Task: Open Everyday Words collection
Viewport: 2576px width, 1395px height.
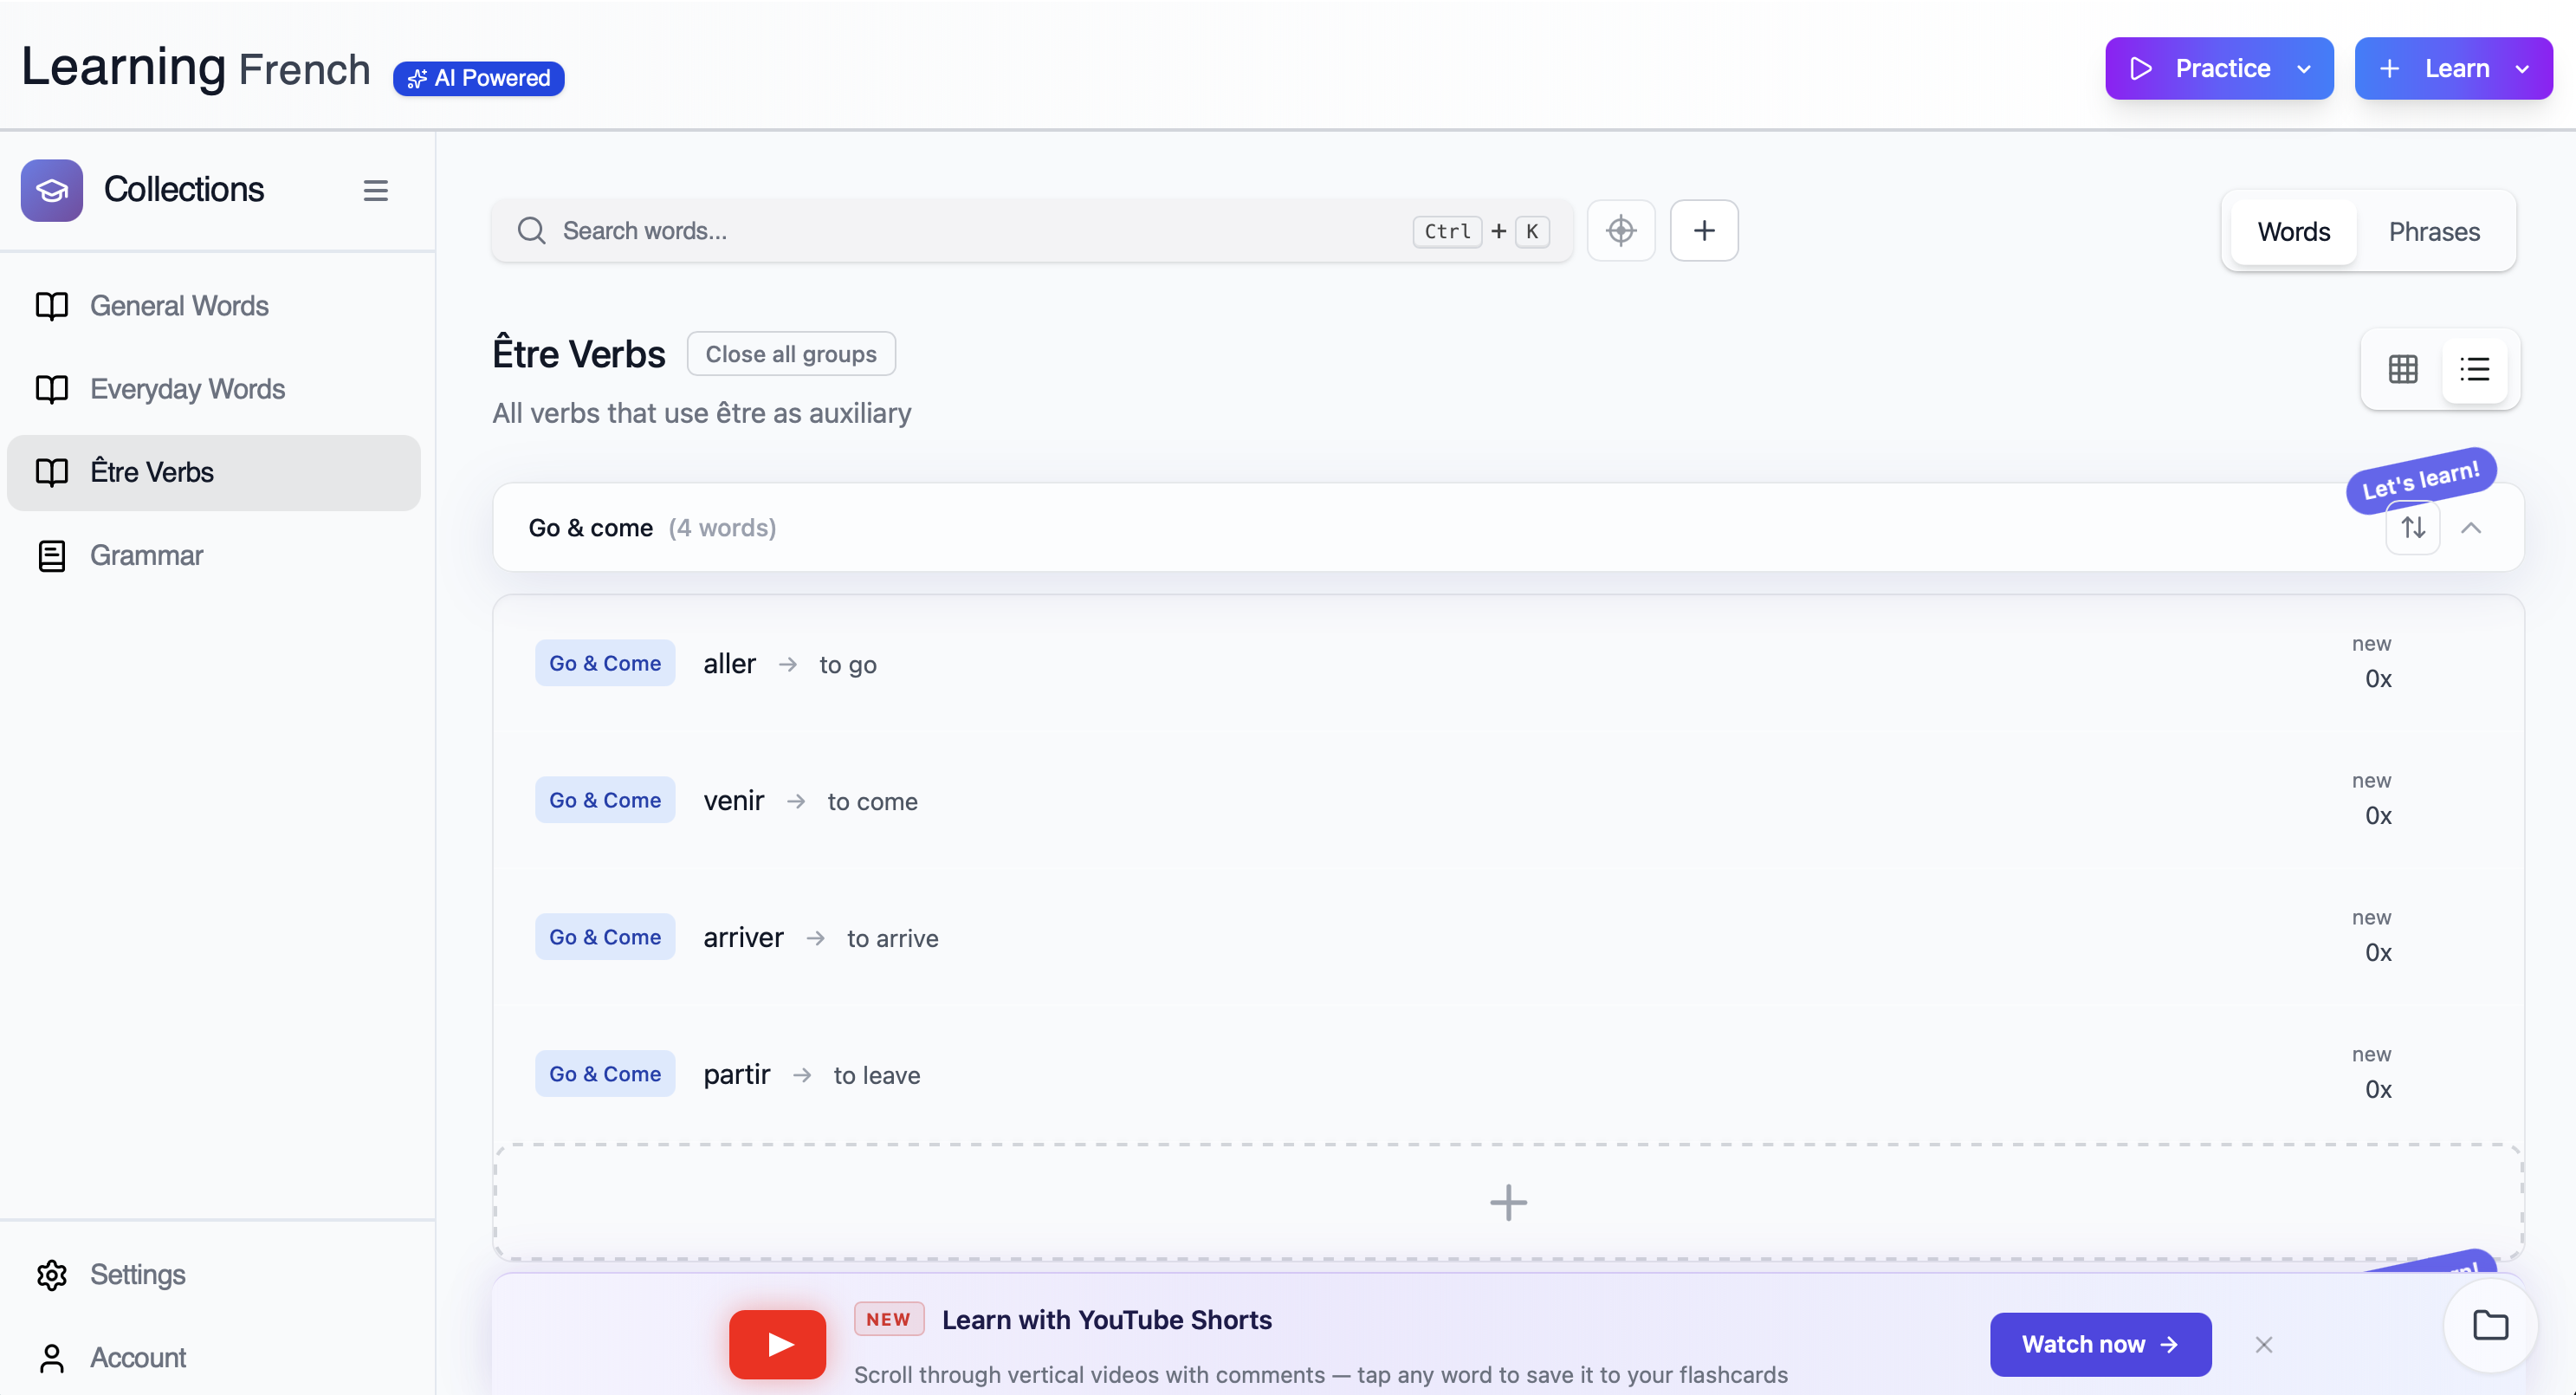Action: [x=213, y=389]
